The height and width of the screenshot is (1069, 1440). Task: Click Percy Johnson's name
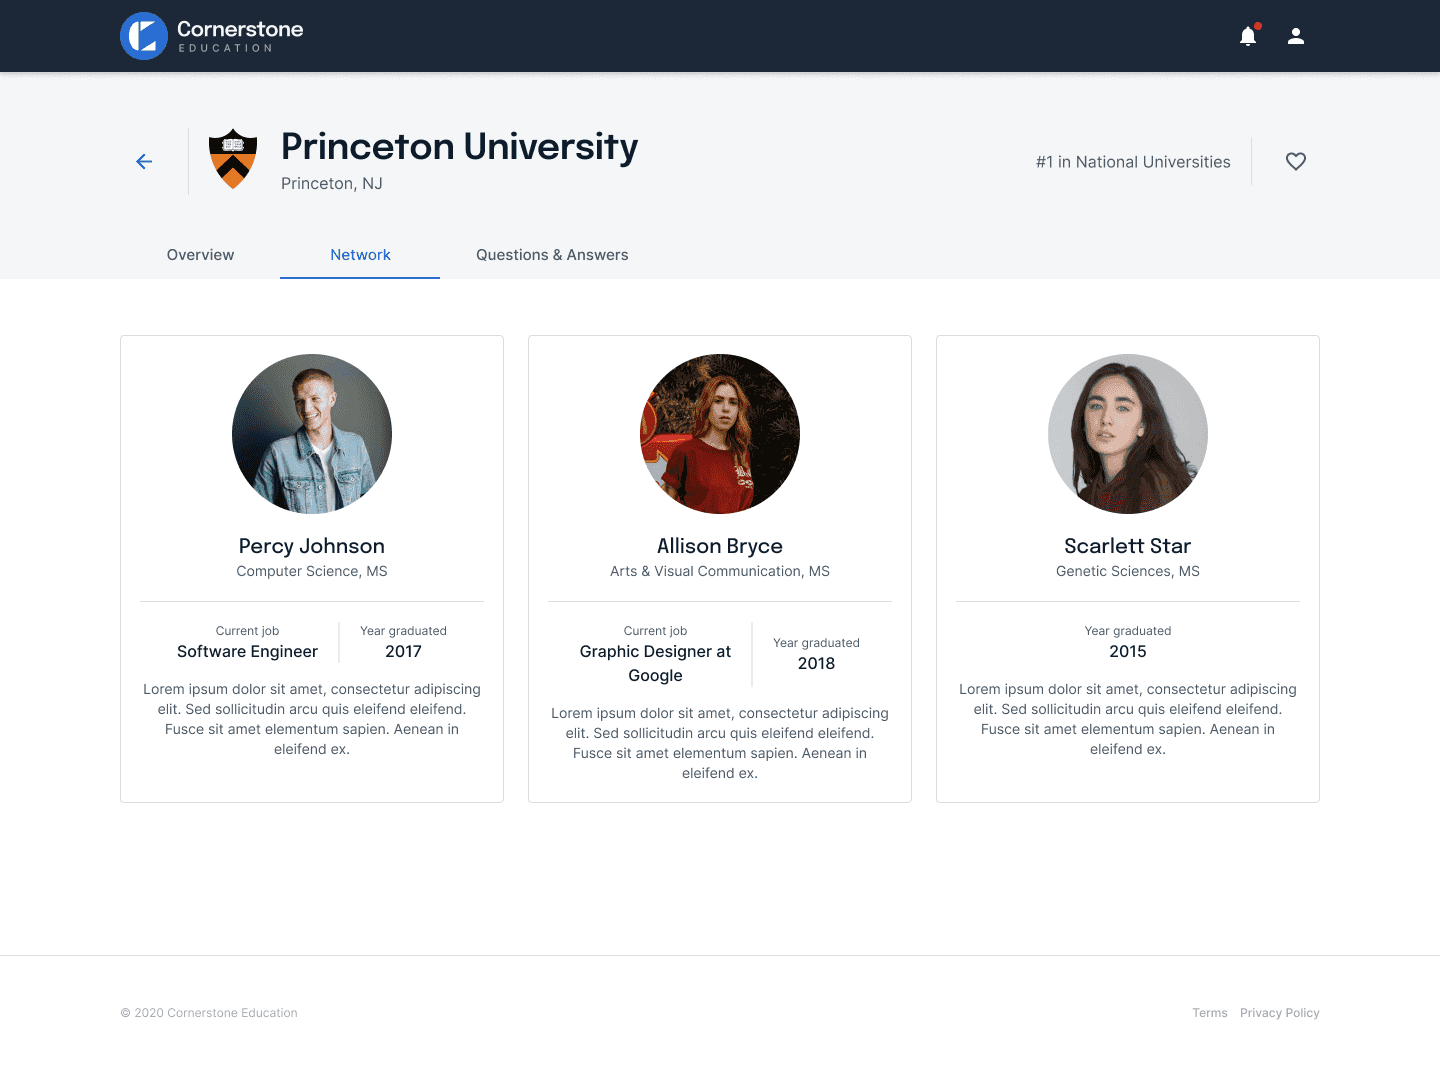tap(311, 546)
